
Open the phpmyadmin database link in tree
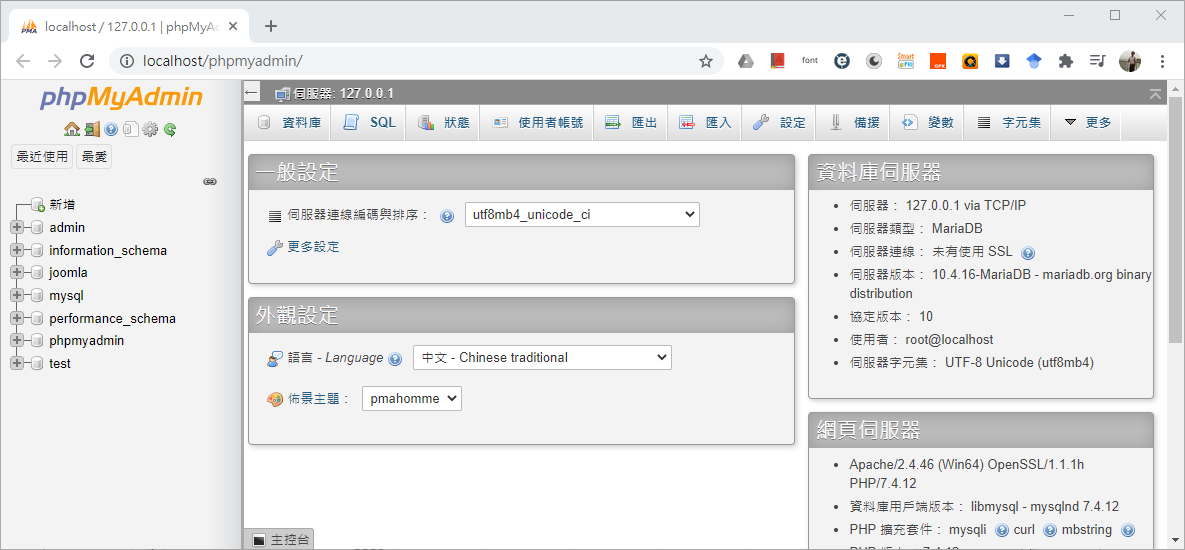click(87, 341)
